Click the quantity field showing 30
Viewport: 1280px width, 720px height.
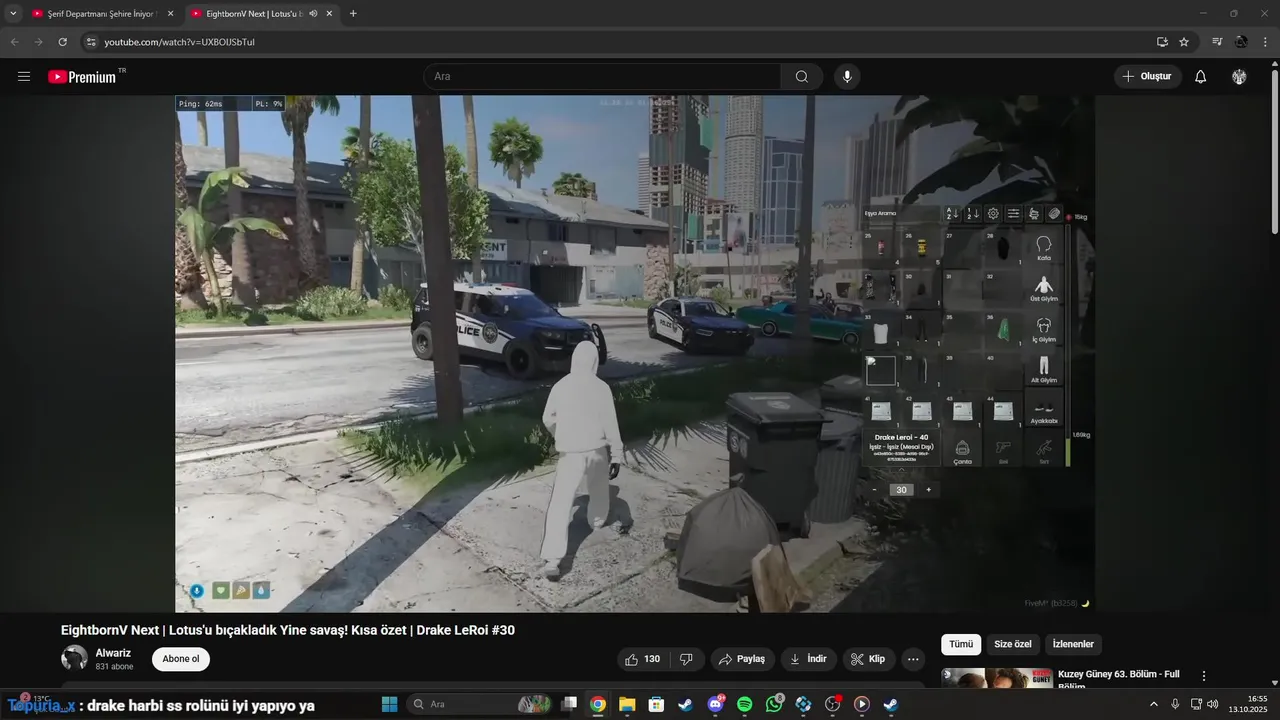[901, 490]
